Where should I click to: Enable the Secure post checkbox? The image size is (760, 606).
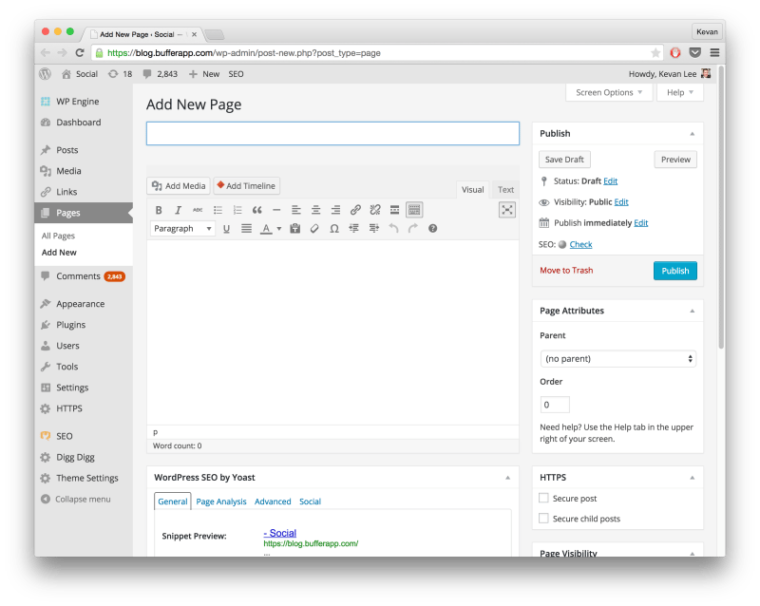544,498
